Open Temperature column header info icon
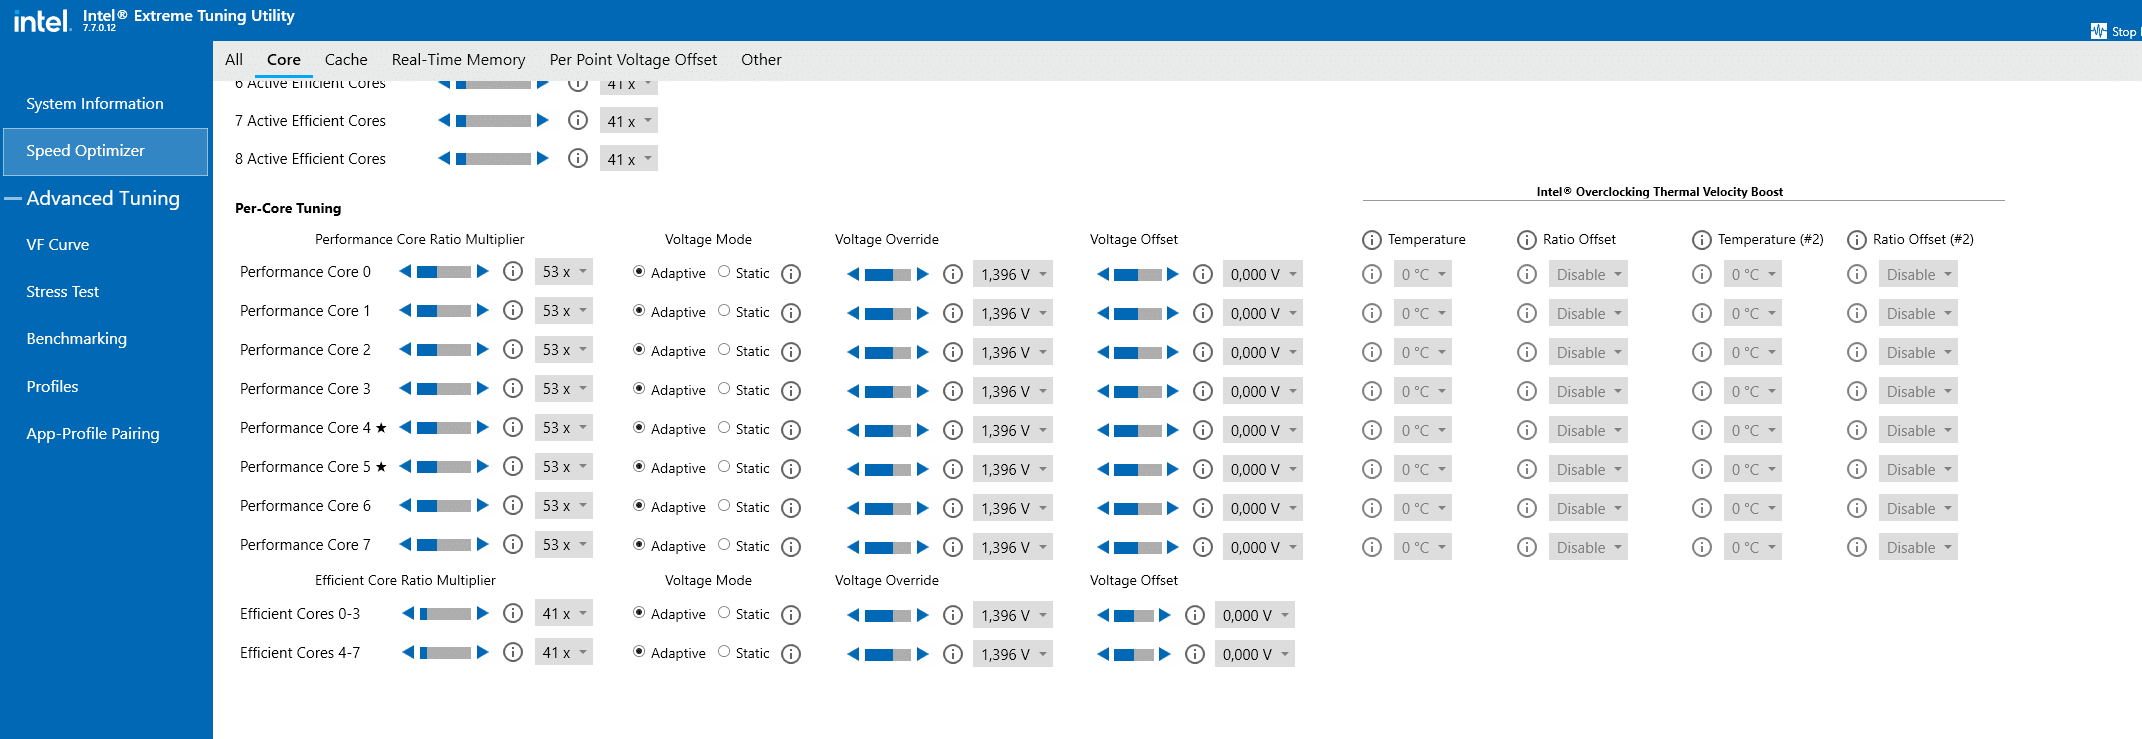 coord(1372,240)
